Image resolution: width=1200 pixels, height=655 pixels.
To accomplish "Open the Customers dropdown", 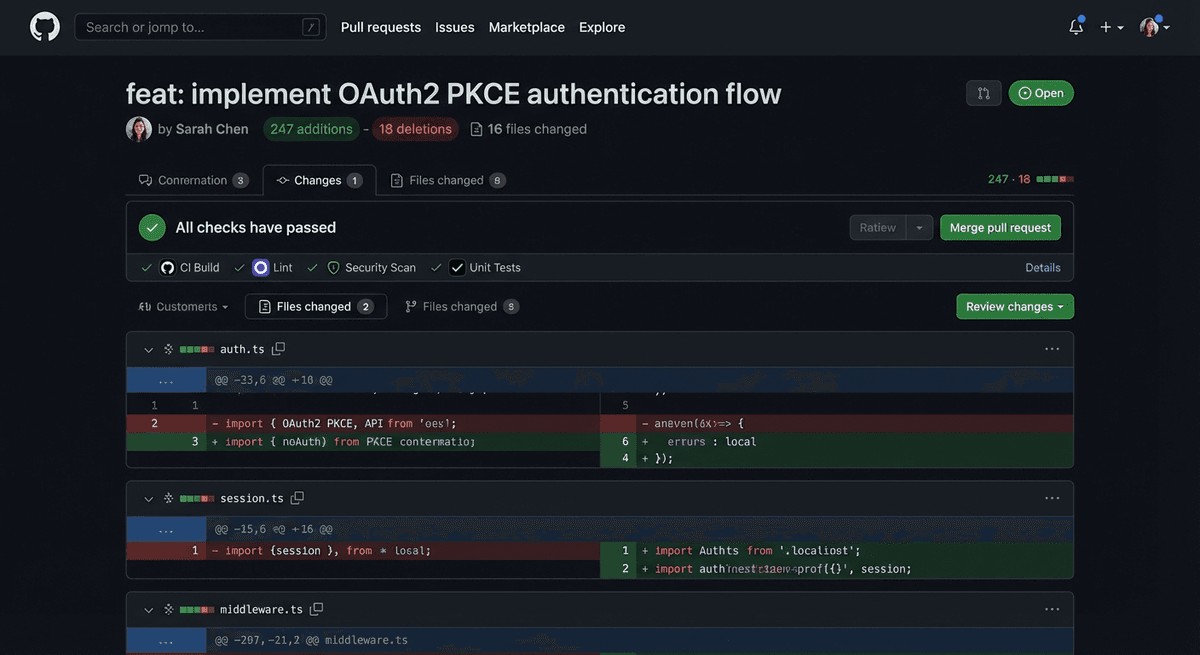I will (x=184, y=306).
